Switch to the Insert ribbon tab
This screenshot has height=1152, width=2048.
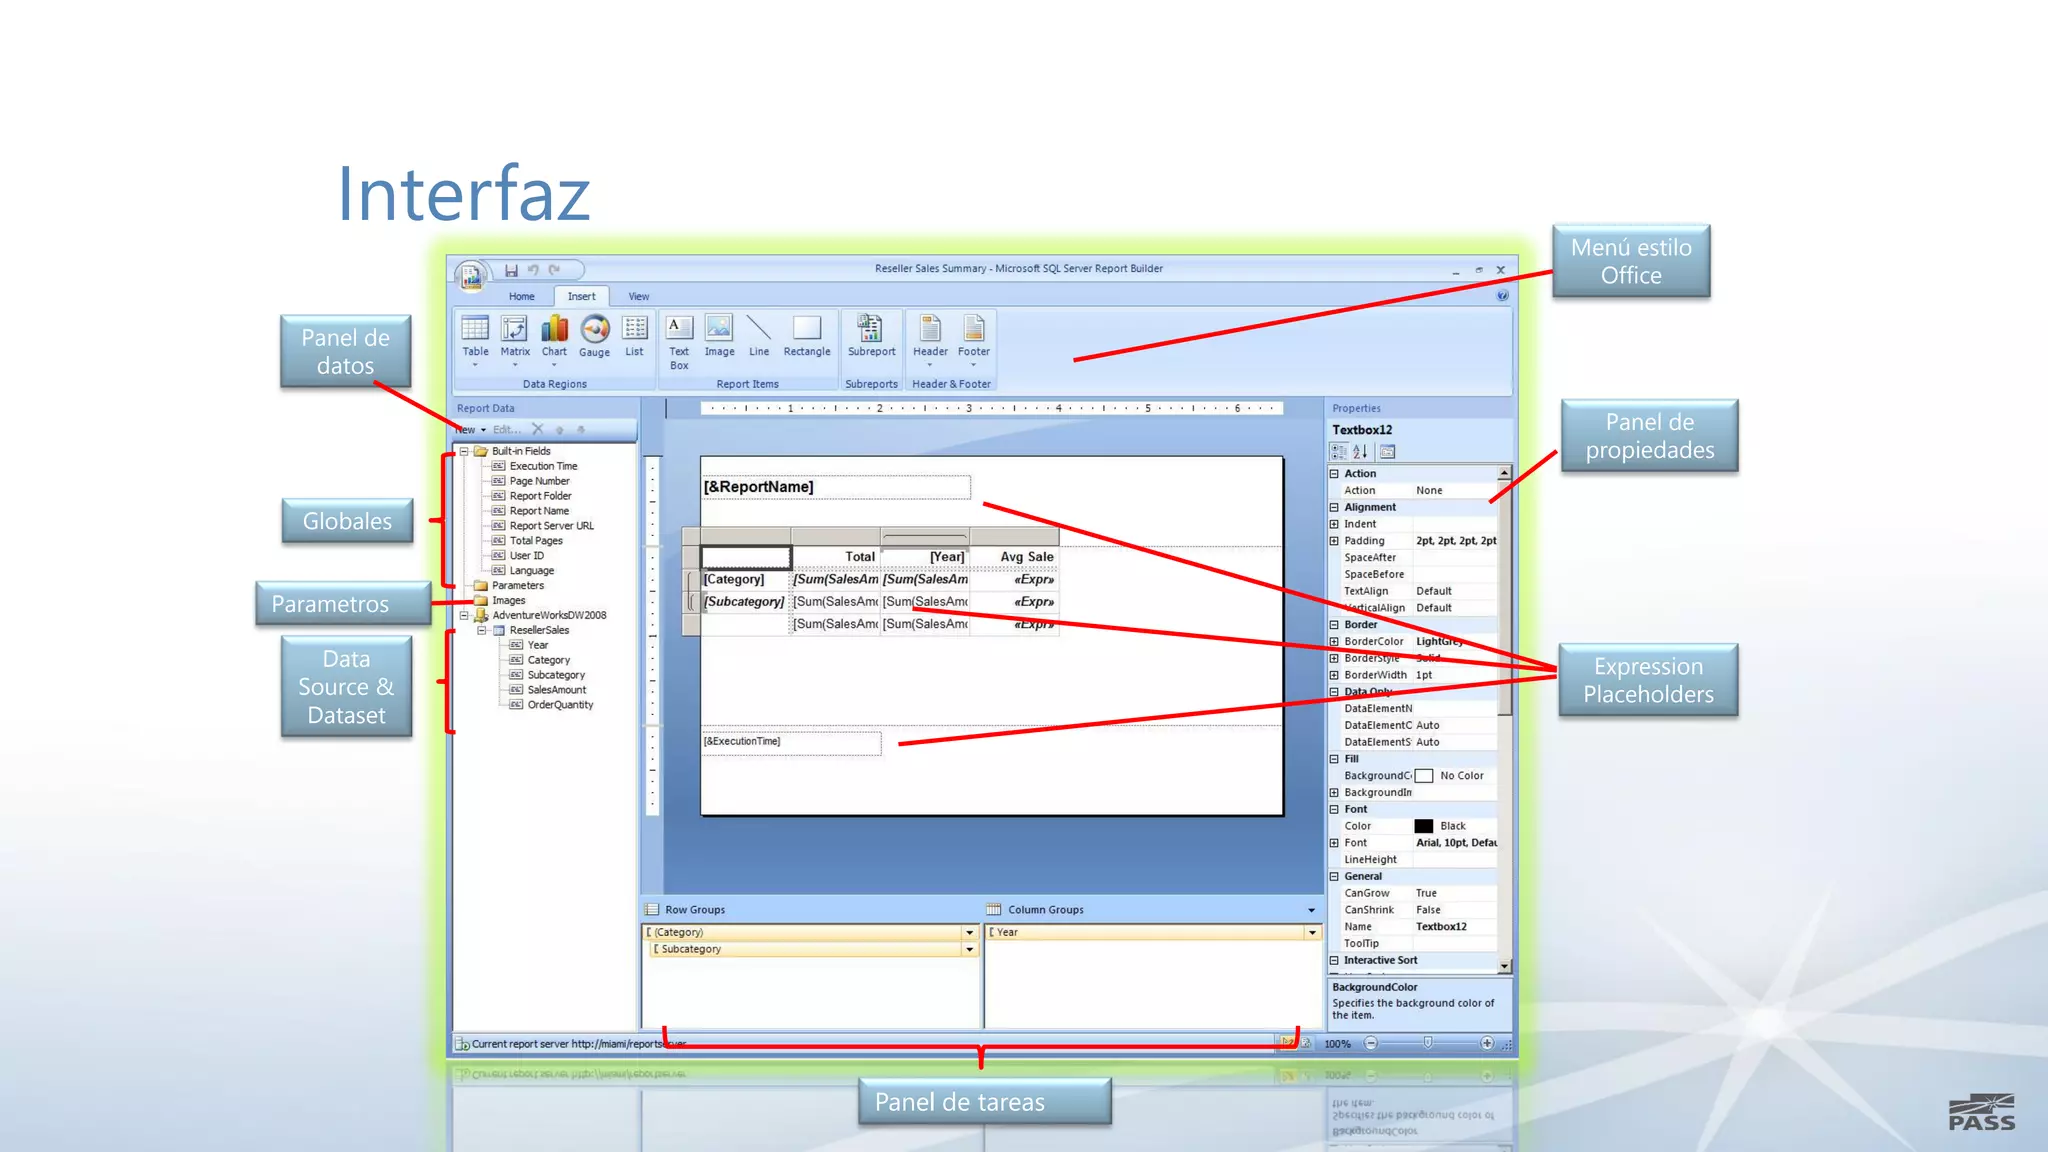(581, 297)
